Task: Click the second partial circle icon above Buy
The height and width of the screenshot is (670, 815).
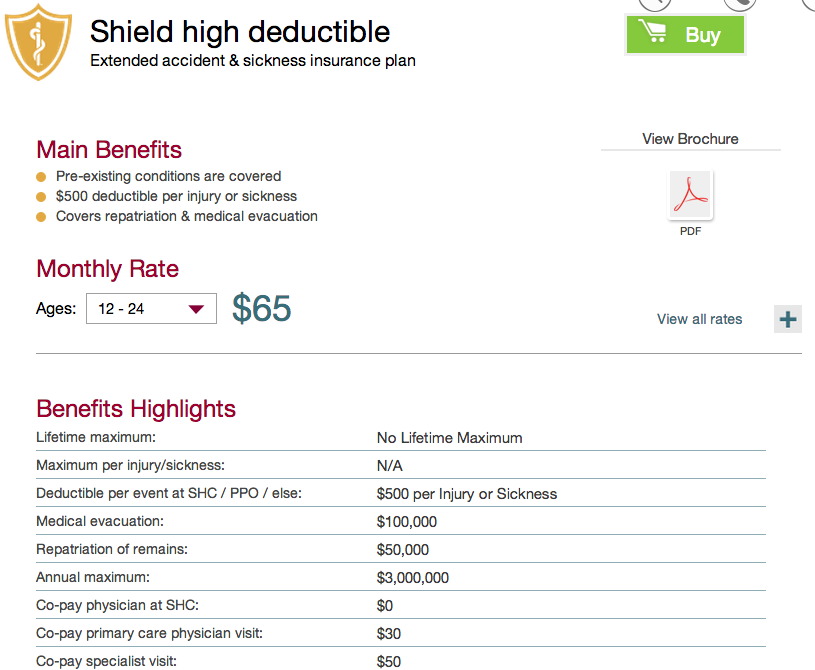Action: (x=740, y=4)
